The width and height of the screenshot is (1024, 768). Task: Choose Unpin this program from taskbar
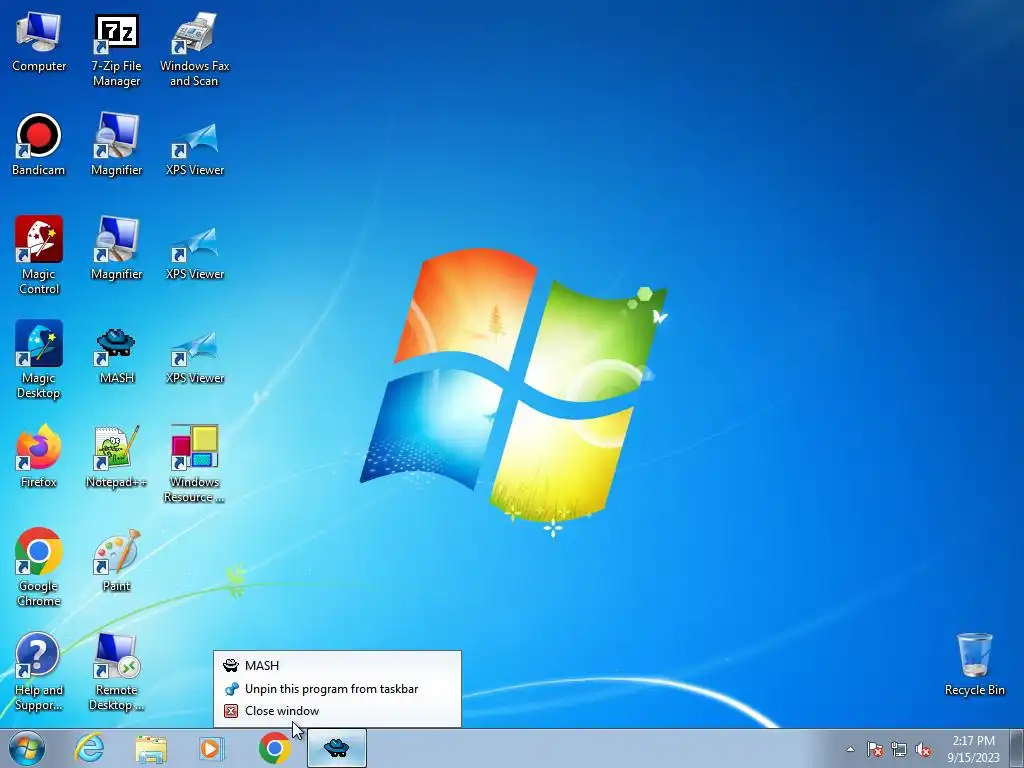pyautogui.click(x=337, y=688)
